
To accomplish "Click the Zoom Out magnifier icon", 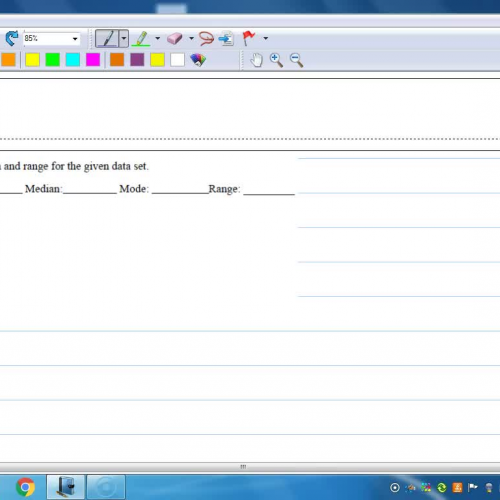I will 296,60.
